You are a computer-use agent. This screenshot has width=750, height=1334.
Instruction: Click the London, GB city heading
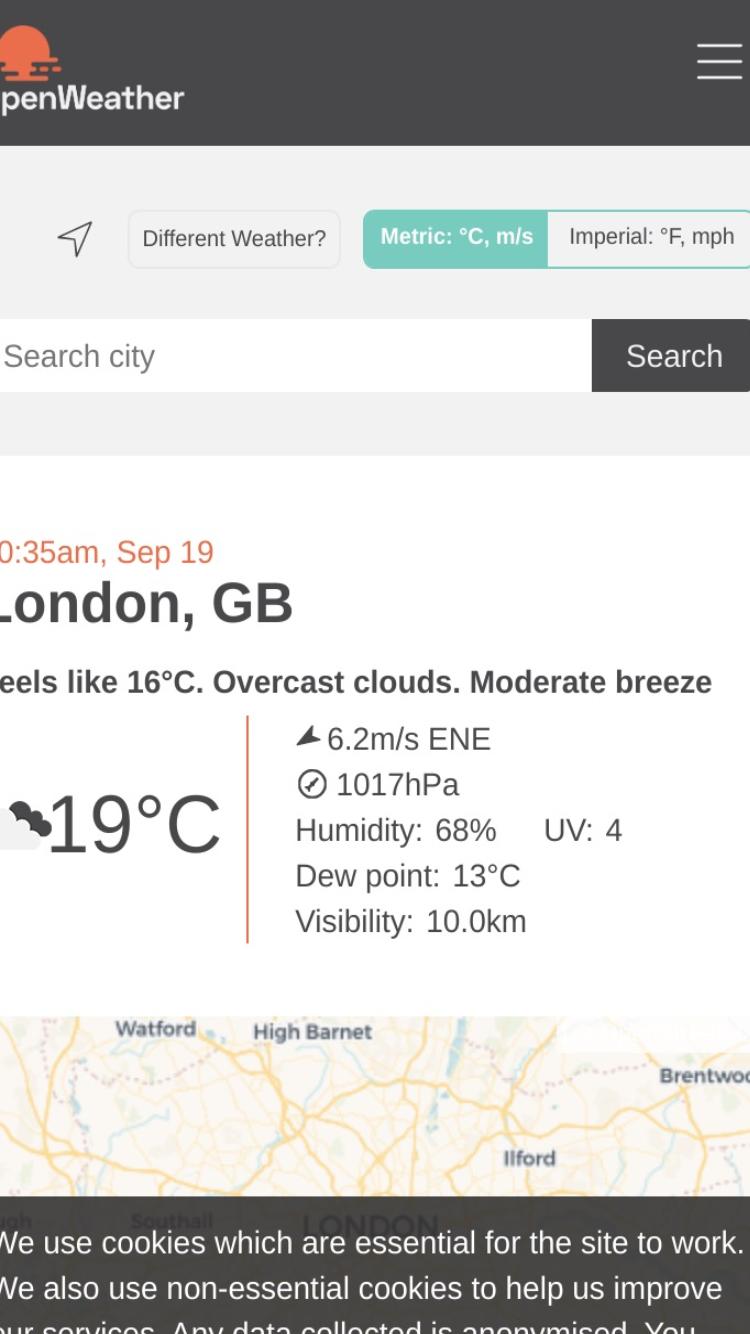[x=146, y=604]
